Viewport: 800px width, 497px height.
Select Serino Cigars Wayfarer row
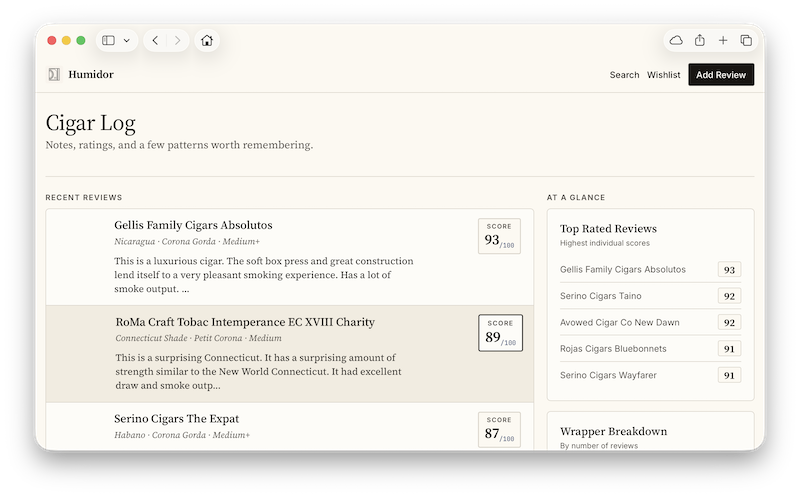(650, 376)
